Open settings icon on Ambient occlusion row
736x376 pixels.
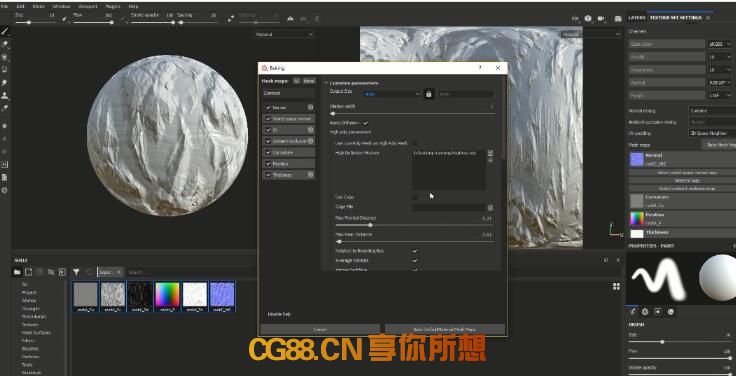click(x=310, y=141)
